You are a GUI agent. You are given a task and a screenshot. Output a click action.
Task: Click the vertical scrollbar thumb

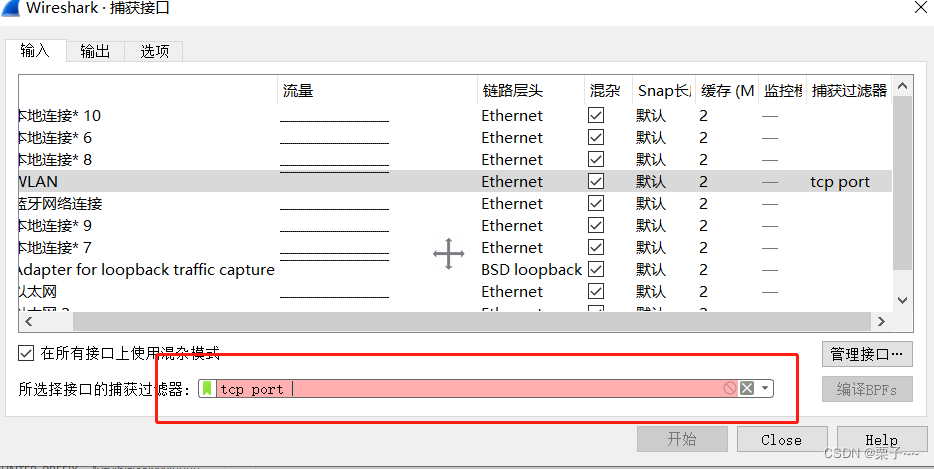[902, 182]
